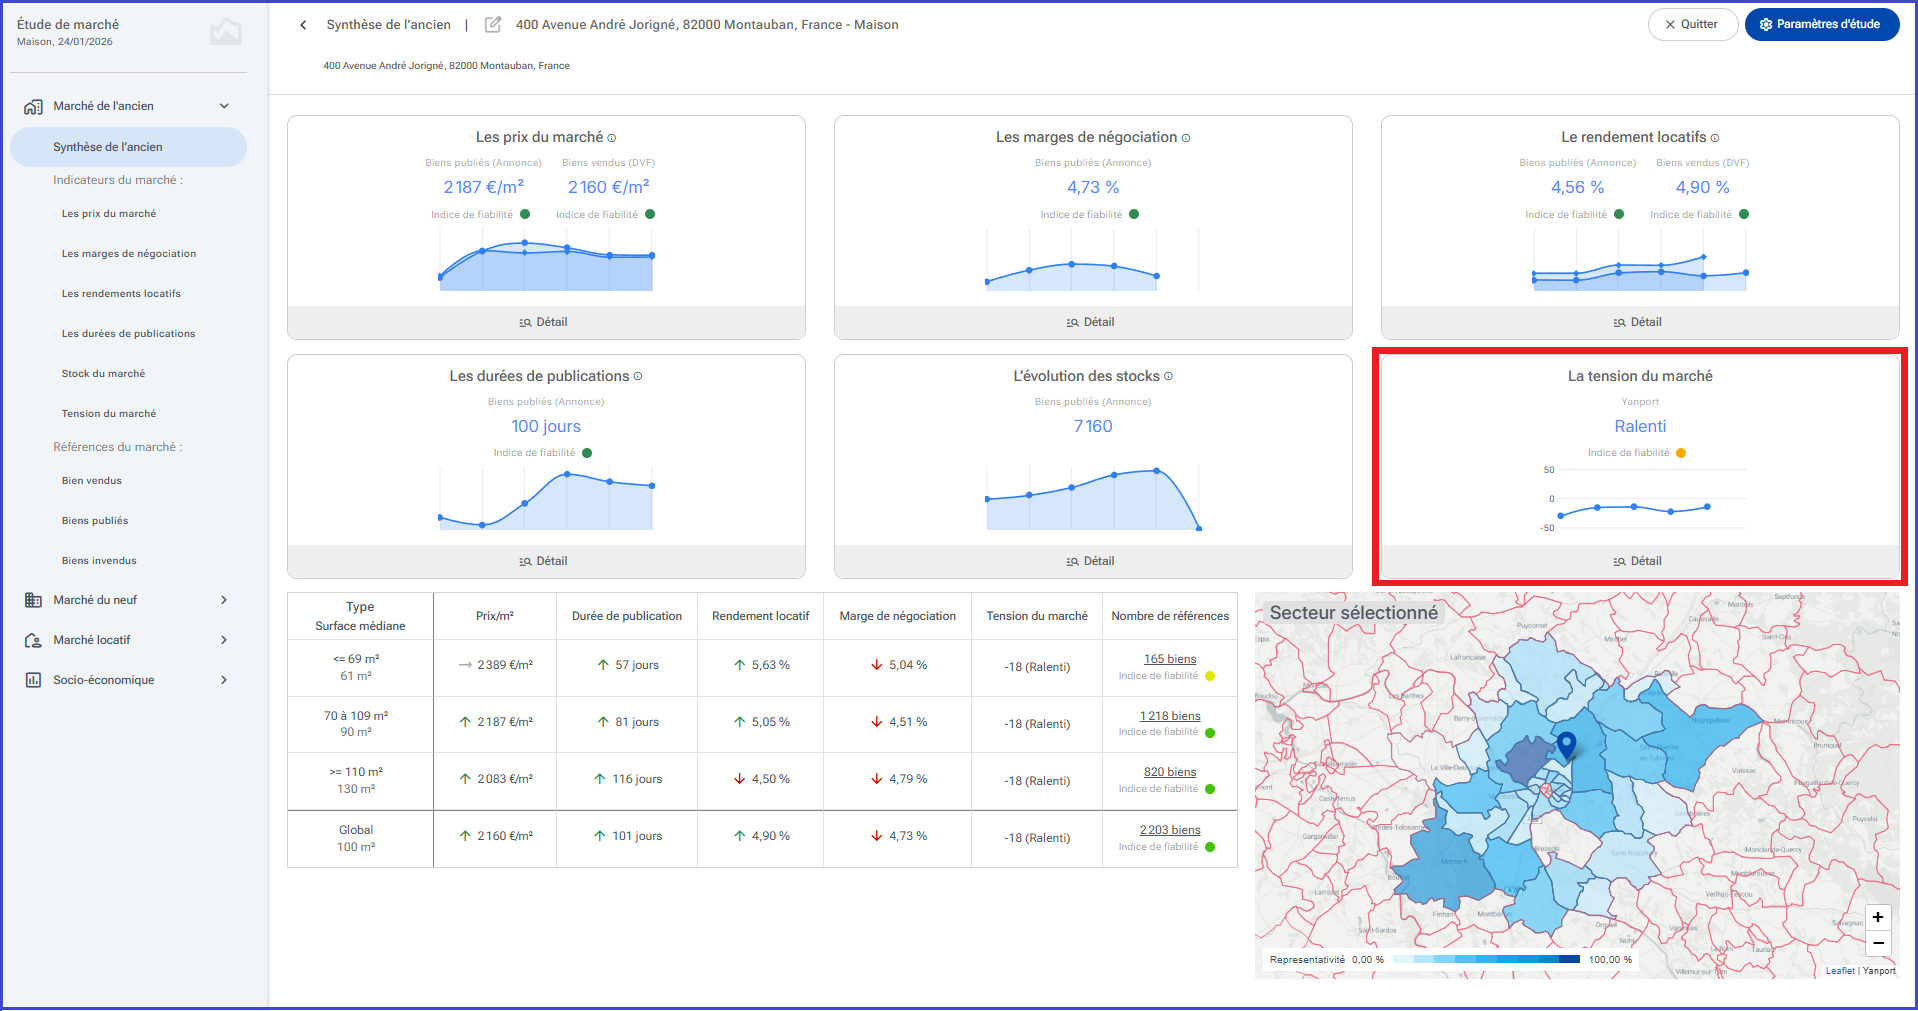Select Tension du marché in the sidebar
The height and width of the screenshot is (1011, 1918).
109,414
